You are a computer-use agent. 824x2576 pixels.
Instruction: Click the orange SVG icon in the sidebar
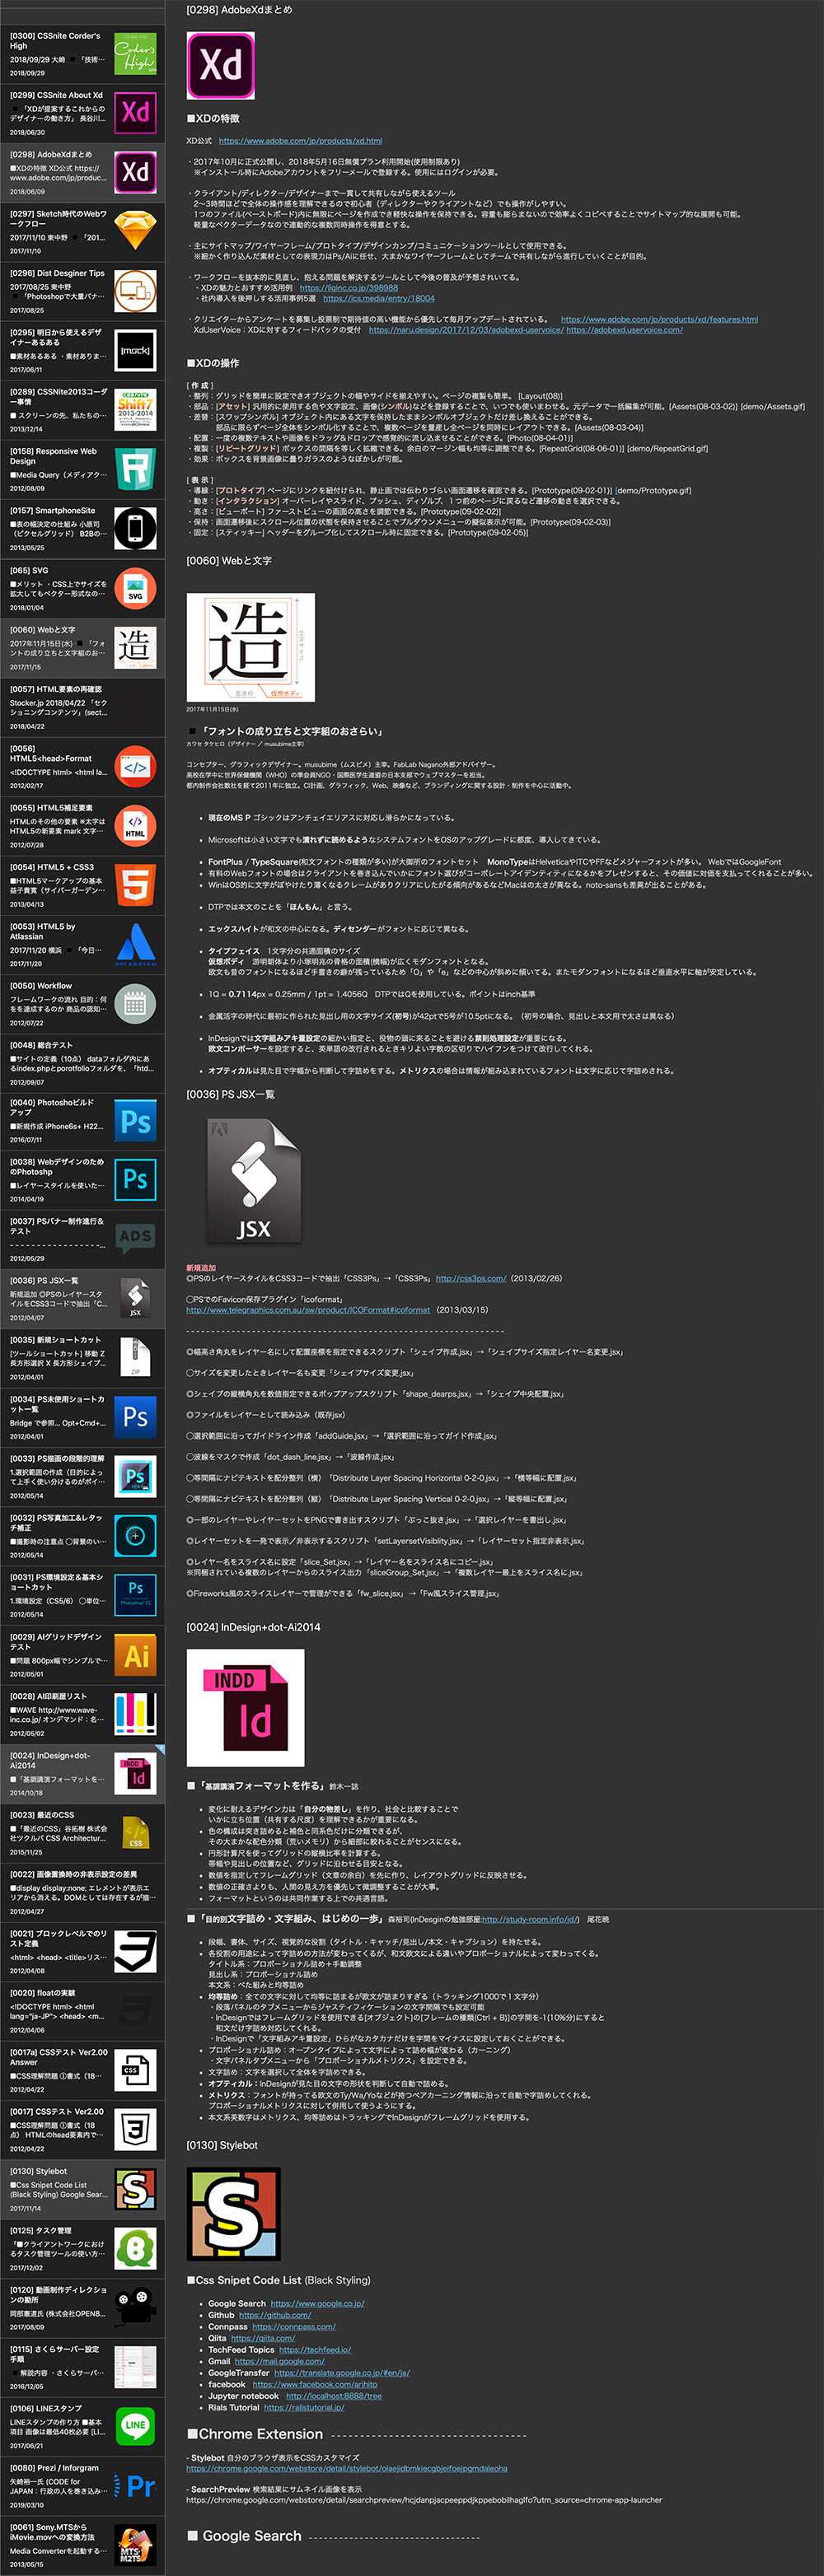[x=135, y=588]
